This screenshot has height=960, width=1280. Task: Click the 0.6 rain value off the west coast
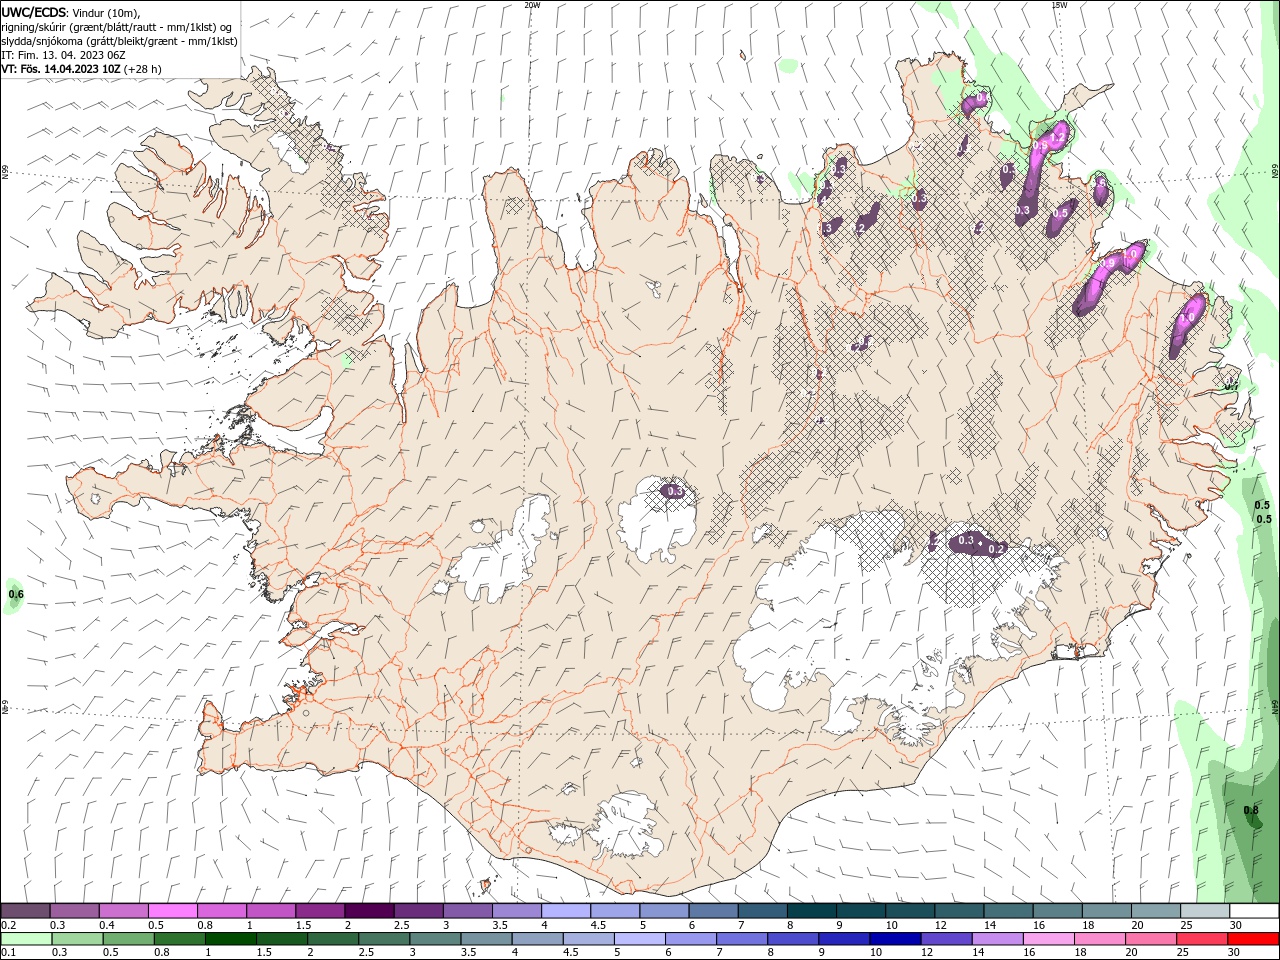pyautogui.click(x=15, y=595)
